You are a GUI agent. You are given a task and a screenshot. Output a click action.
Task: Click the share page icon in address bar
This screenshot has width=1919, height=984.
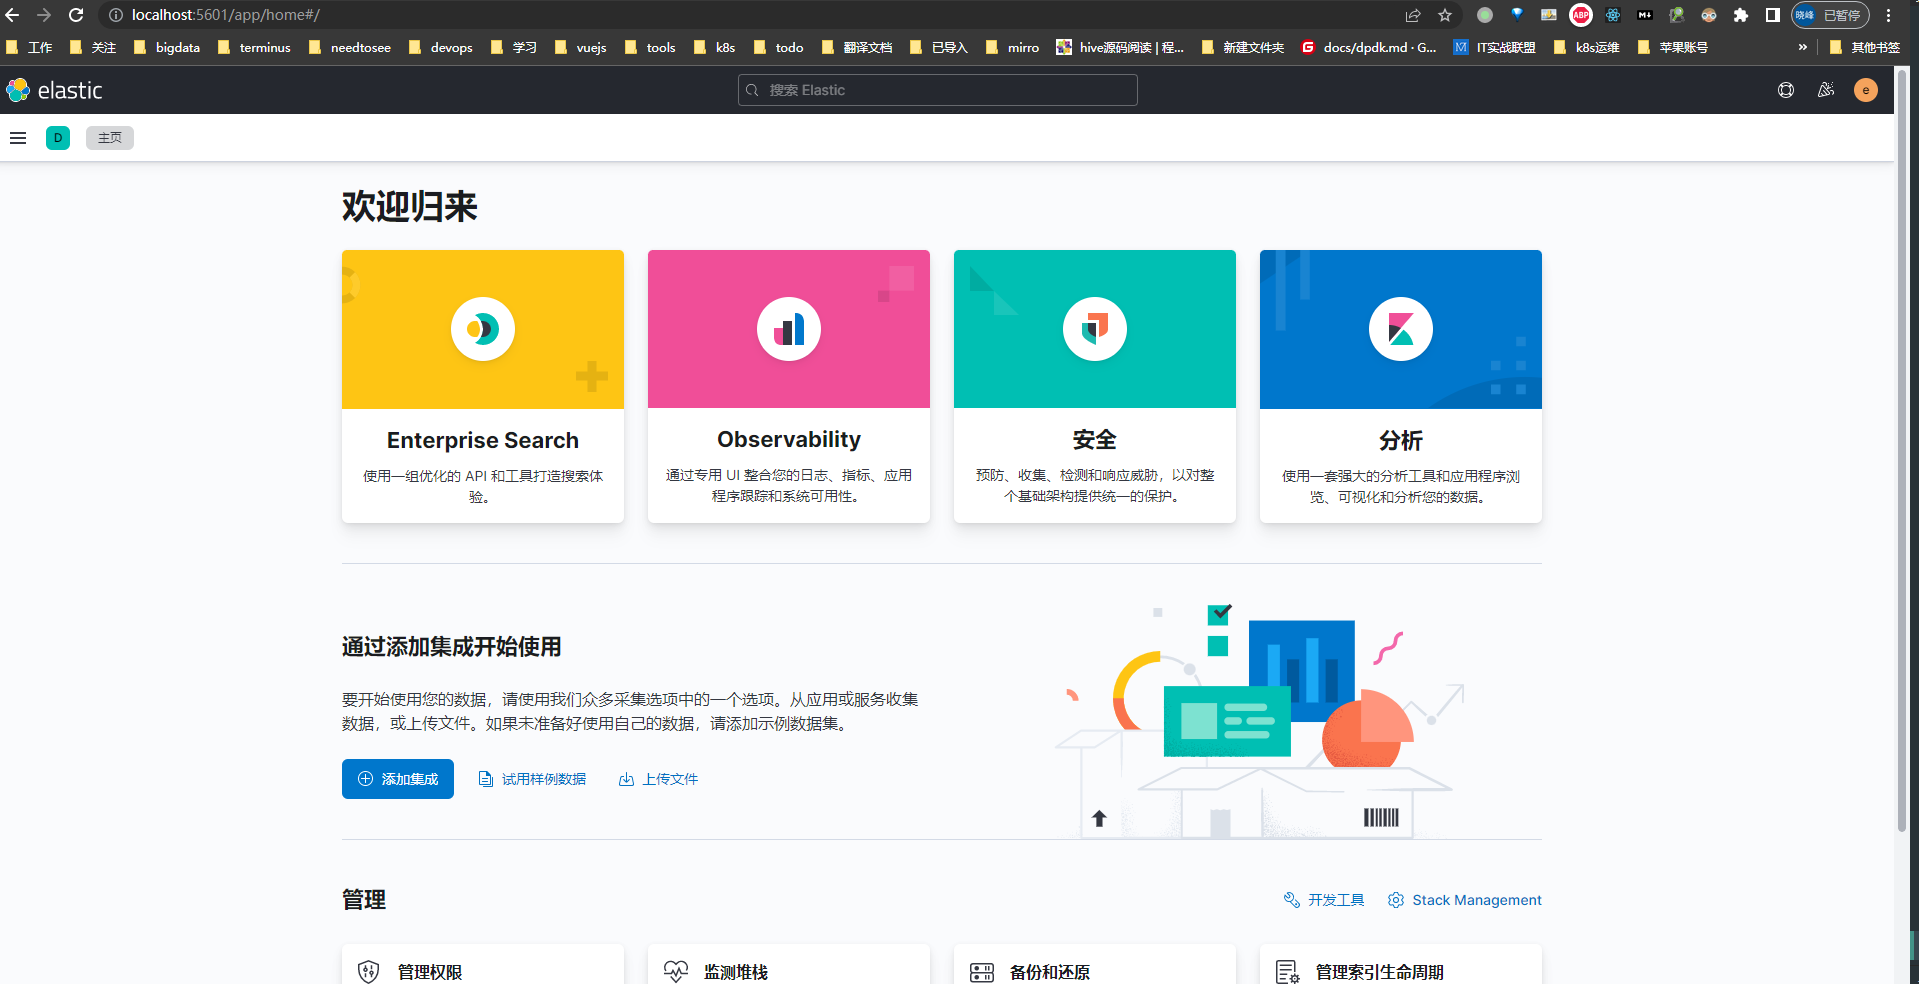tap(1413, 15)
